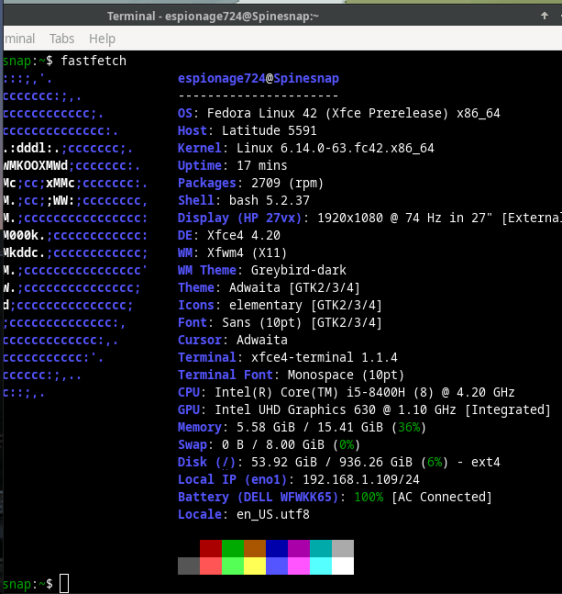Click the magenta color block
562x594 pixels.
click(x=299, y=566)
